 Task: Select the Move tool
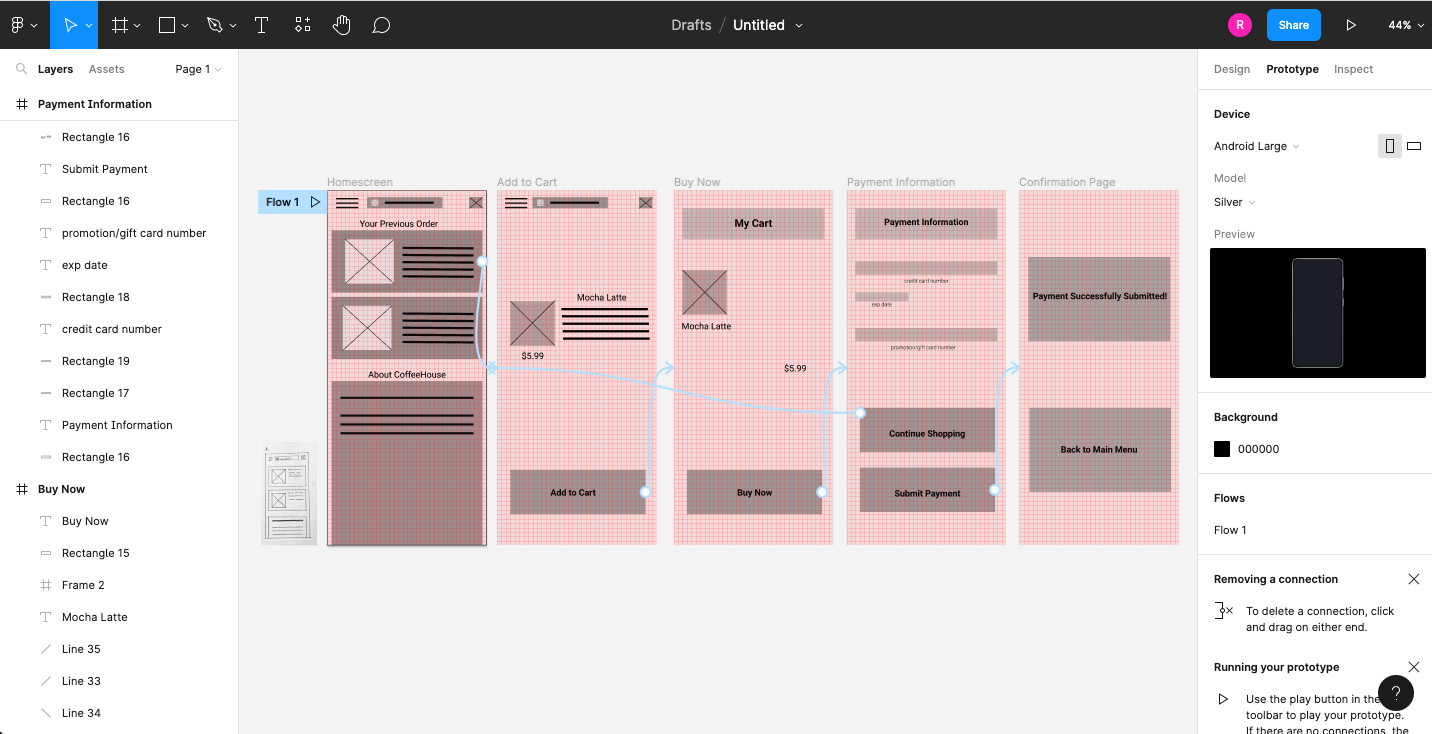[71, 25]
